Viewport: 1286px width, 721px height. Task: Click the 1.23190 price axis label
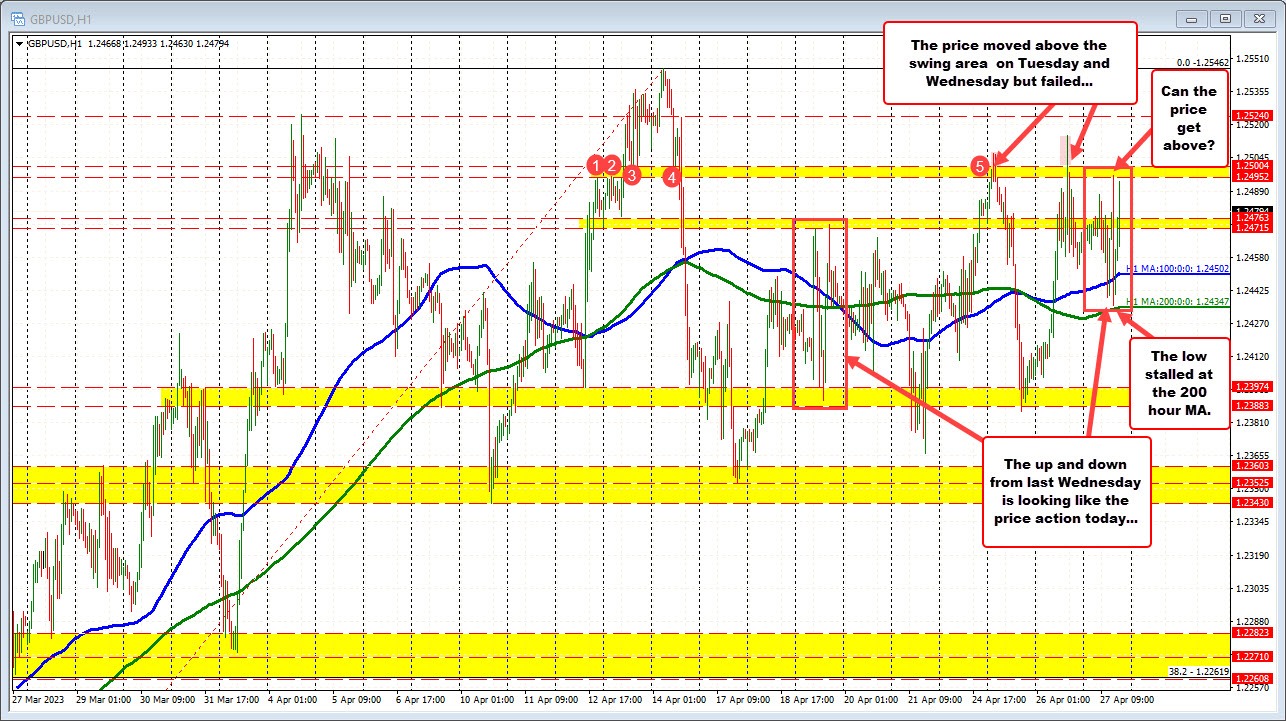click(1254, 555)
